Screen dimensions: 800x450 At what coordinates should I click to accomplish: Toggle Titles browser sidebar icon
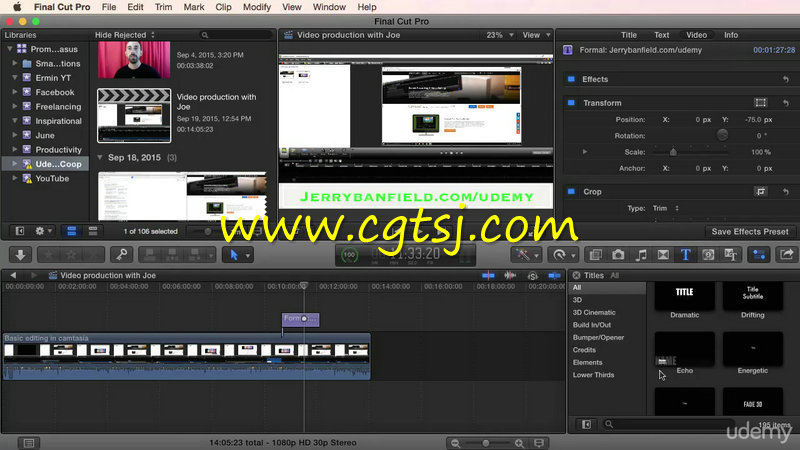586,424
